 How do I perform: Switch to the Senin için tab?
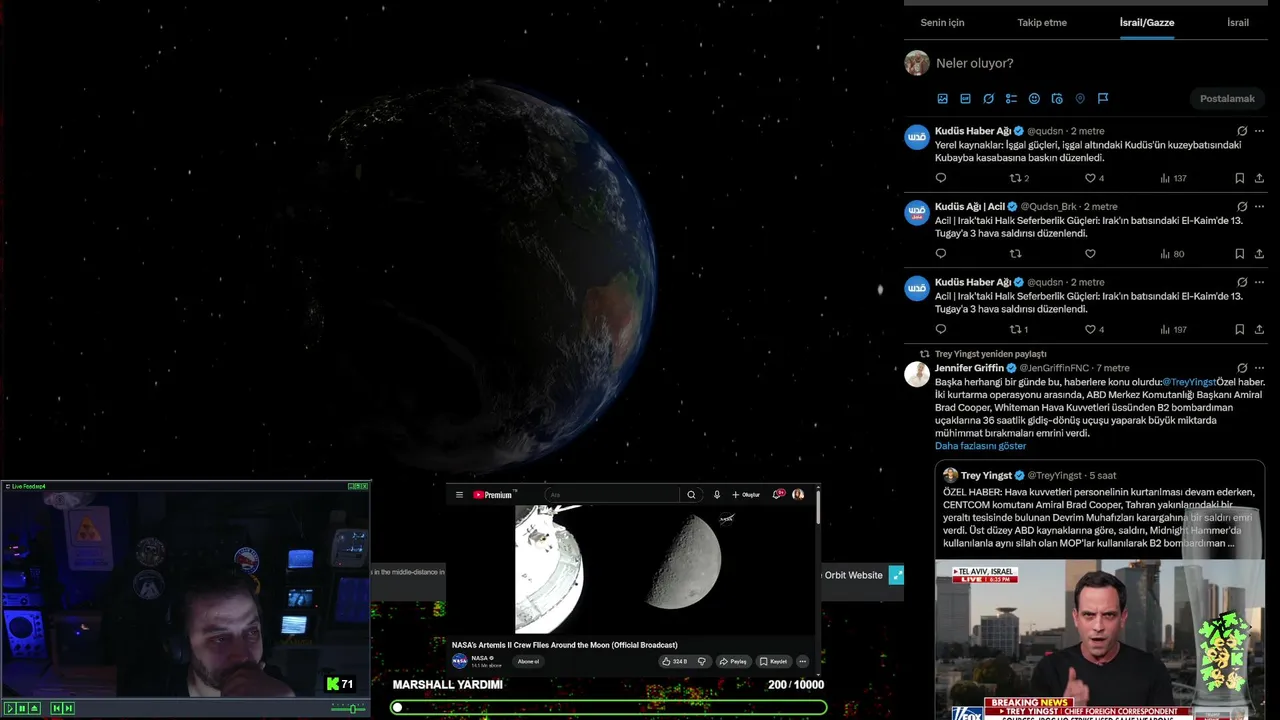pyautogui.click(x=942, y=22)
